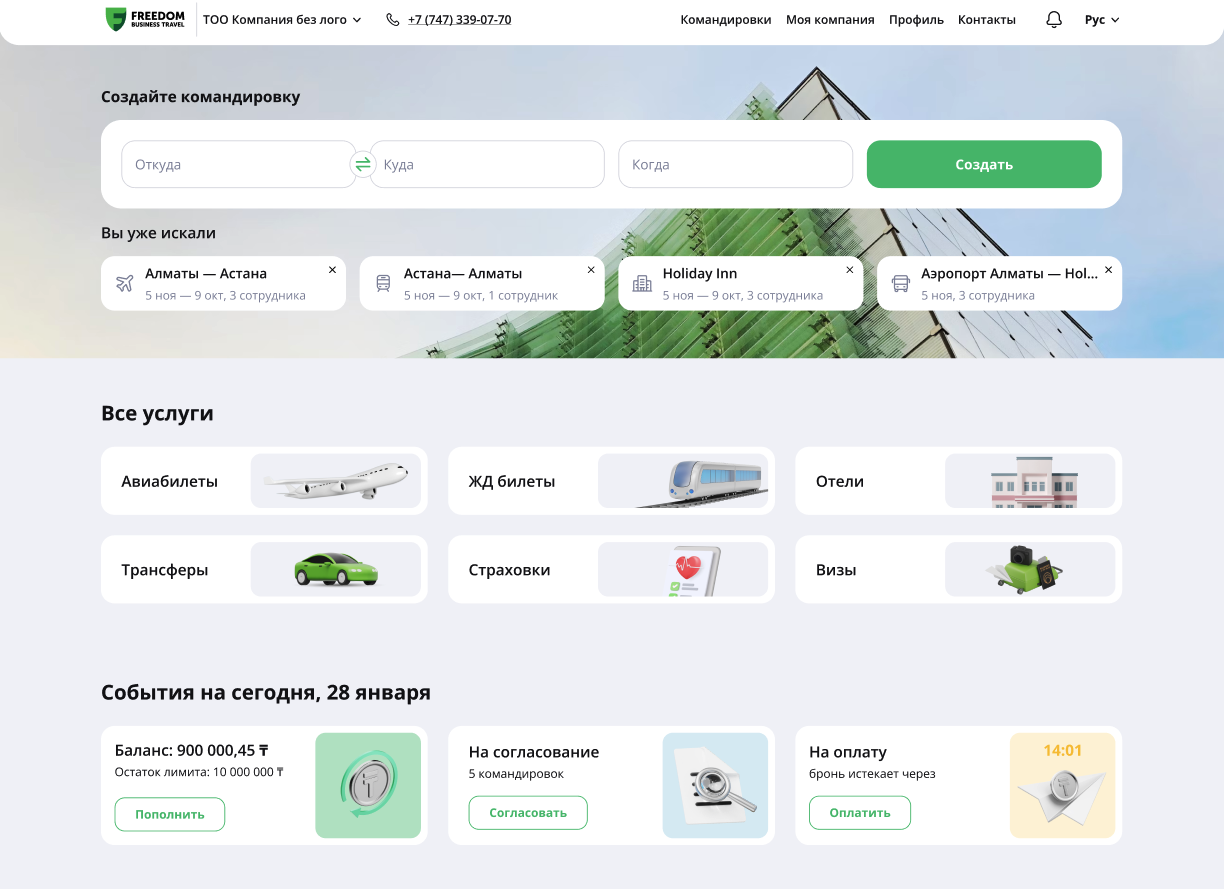Swap origin and destination fields
The height and width of the screenshot is (889, 1224).
coord(363,164)
